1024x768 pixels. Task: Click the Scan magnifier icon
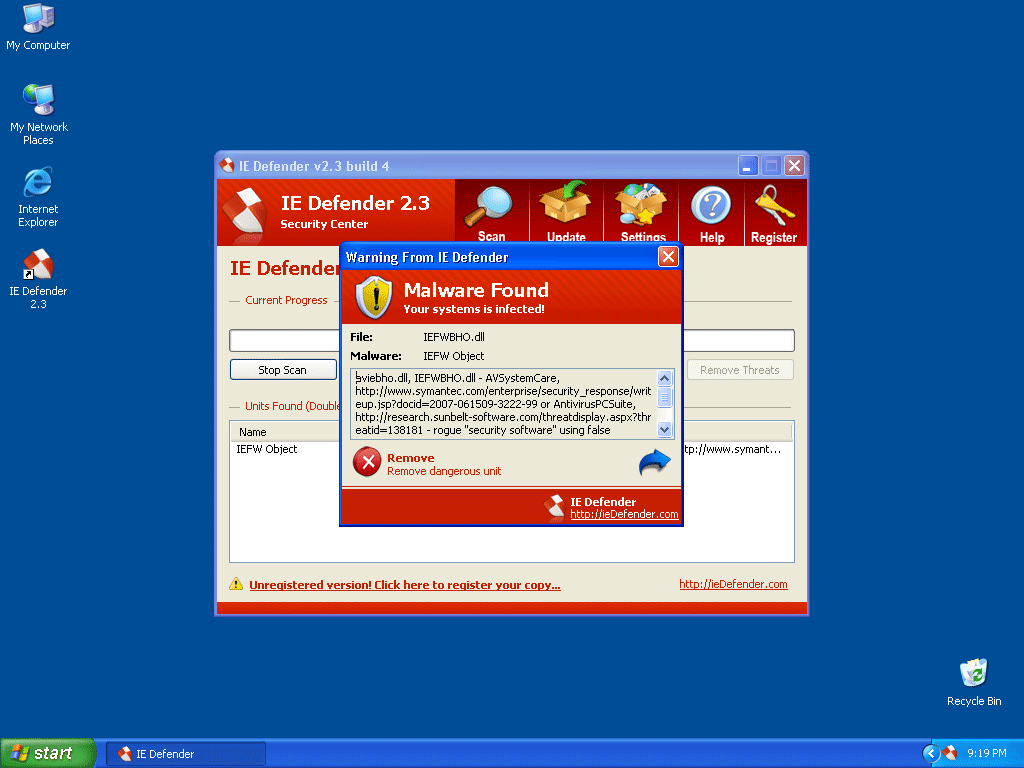[x=491, y=206]
